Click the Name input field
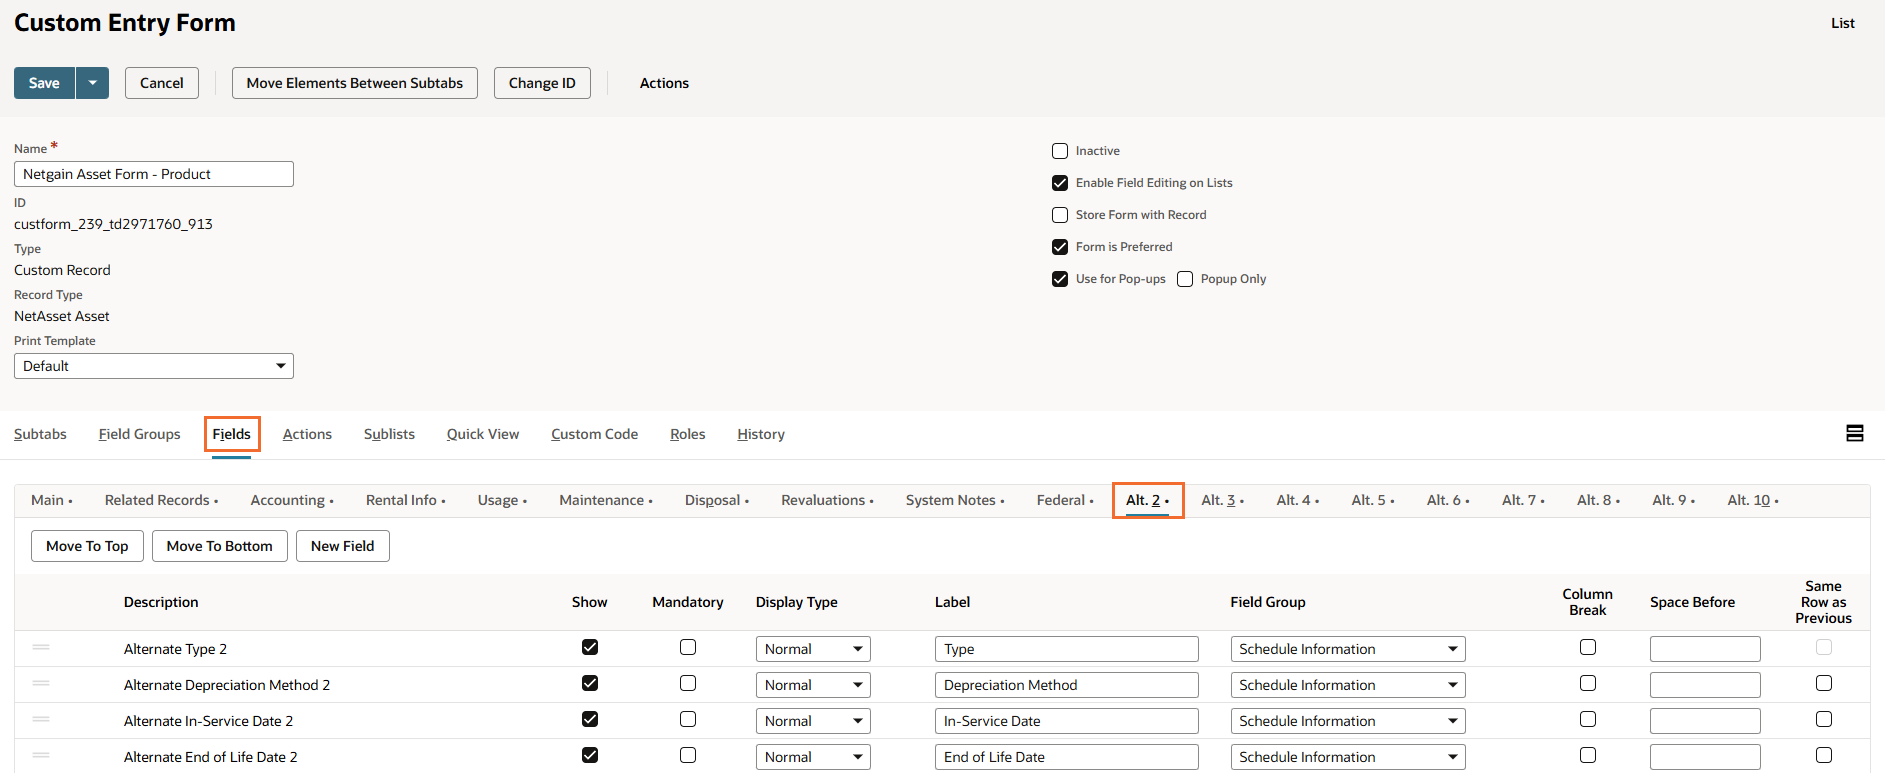Screen dimensions: 1885x773 pyautogui.click(x=154, y=174)
